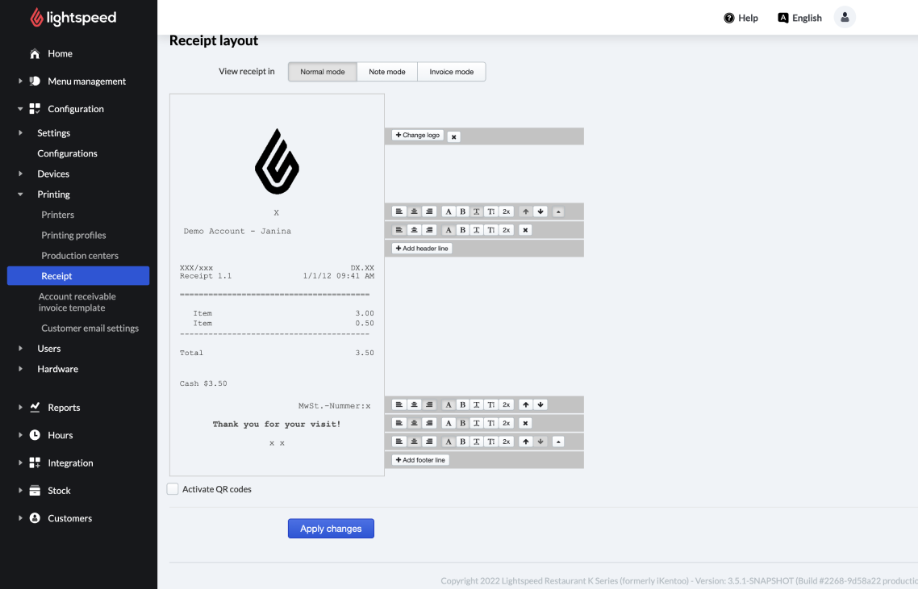Go to Production centers page

click(x=79, y=256)
